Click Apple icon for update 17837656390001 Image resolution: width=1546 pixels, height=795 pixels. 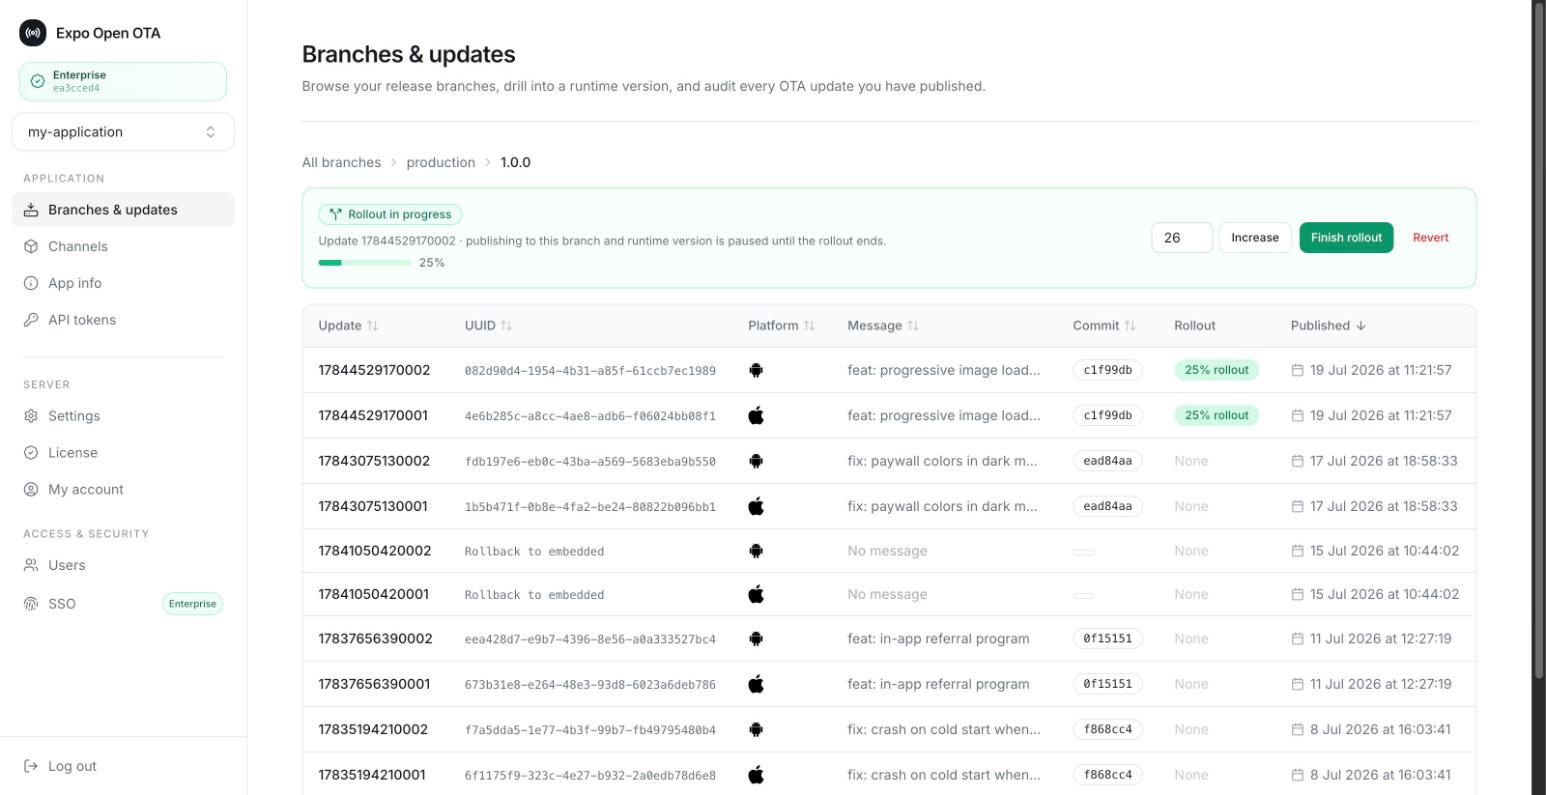(756, 685)
